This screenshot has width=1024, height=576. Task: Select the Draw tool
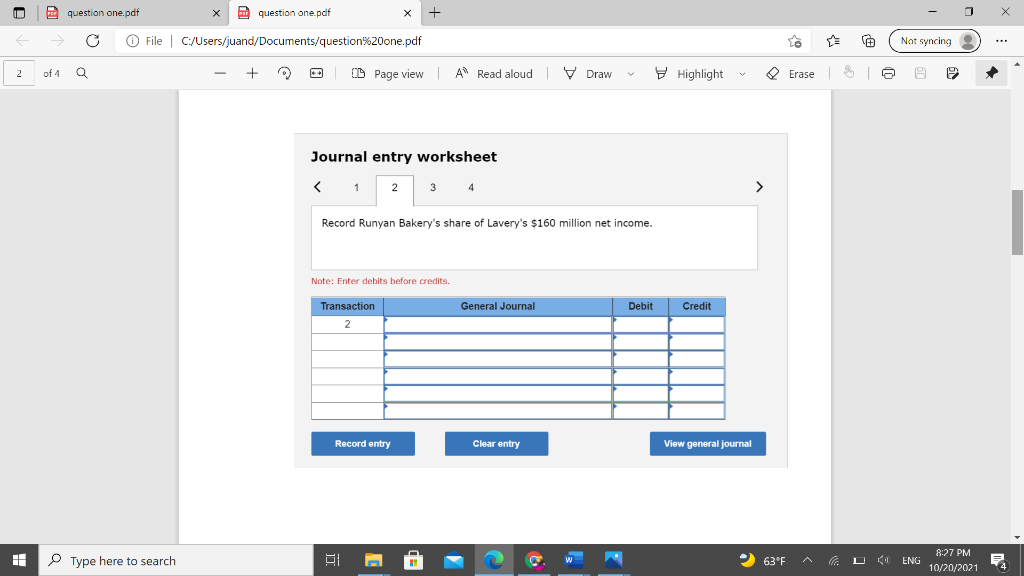(x=587, y=74)
